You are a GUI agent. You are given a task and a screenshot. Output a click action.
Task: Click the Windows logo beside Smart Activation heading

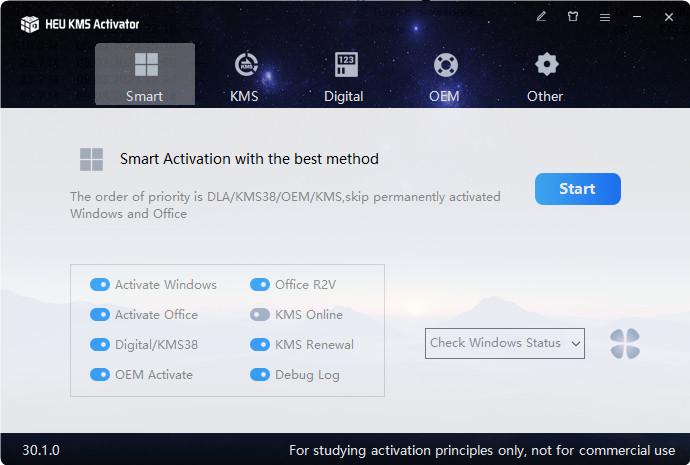click(x=91, y=159)
